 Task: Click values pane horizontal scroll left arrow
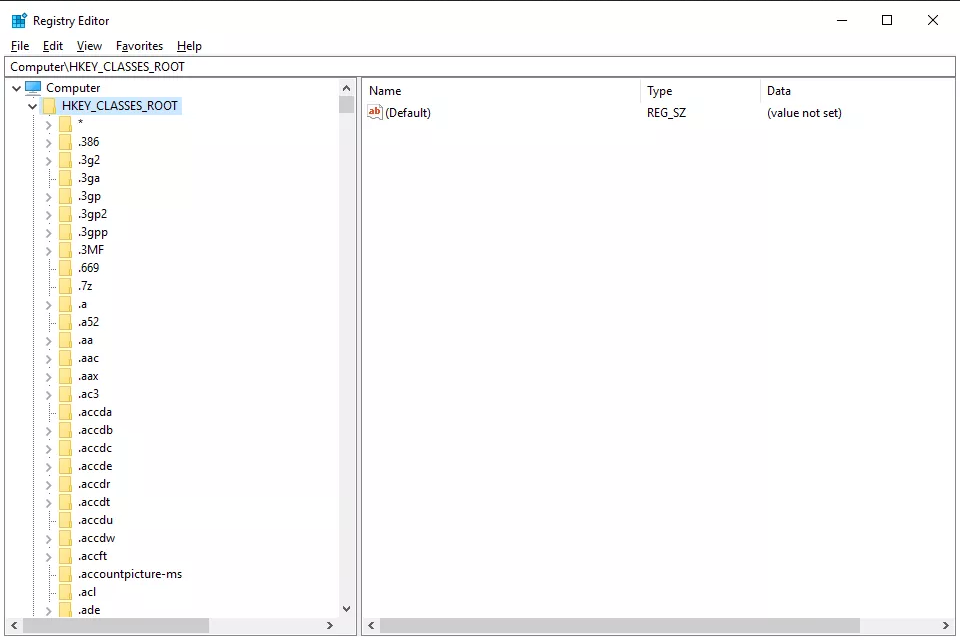(371, 625)
